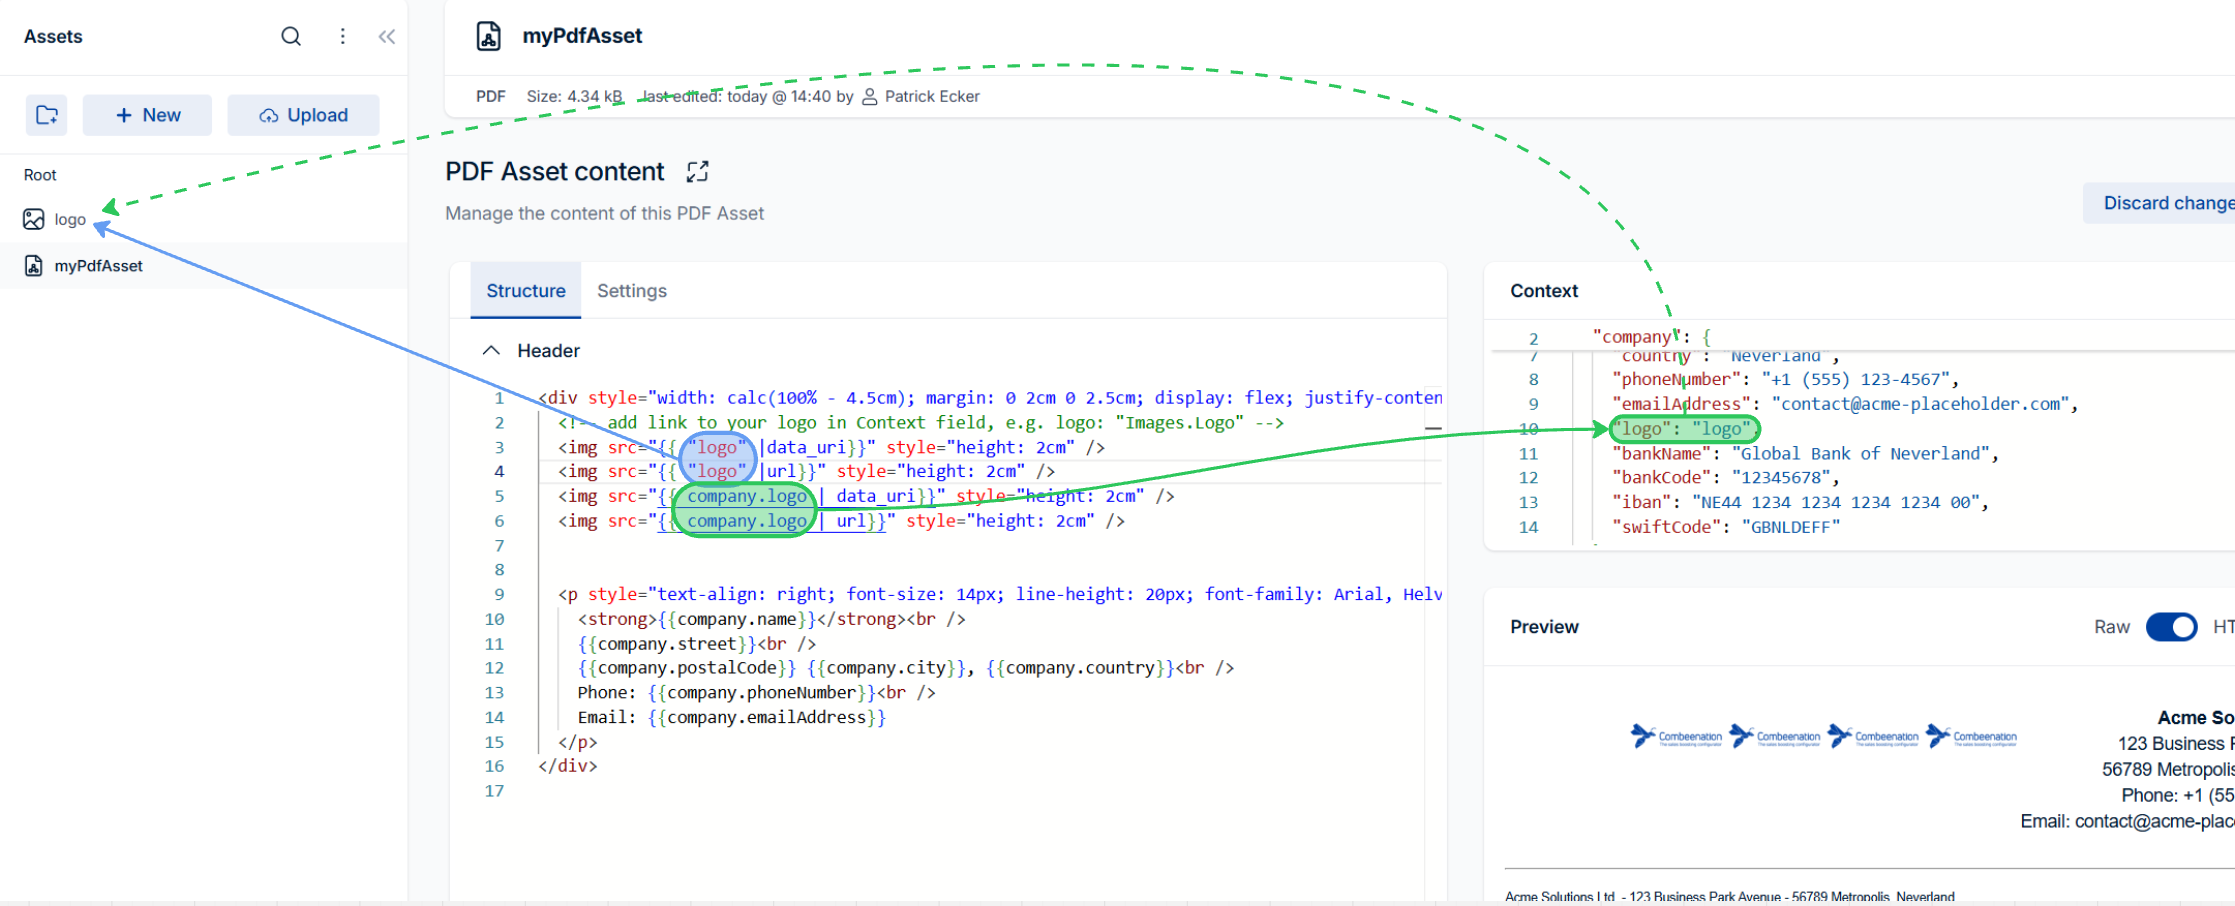Select the Root folder in assets tree
Viewport: 2235px width, 906px height.
[40, 175]
